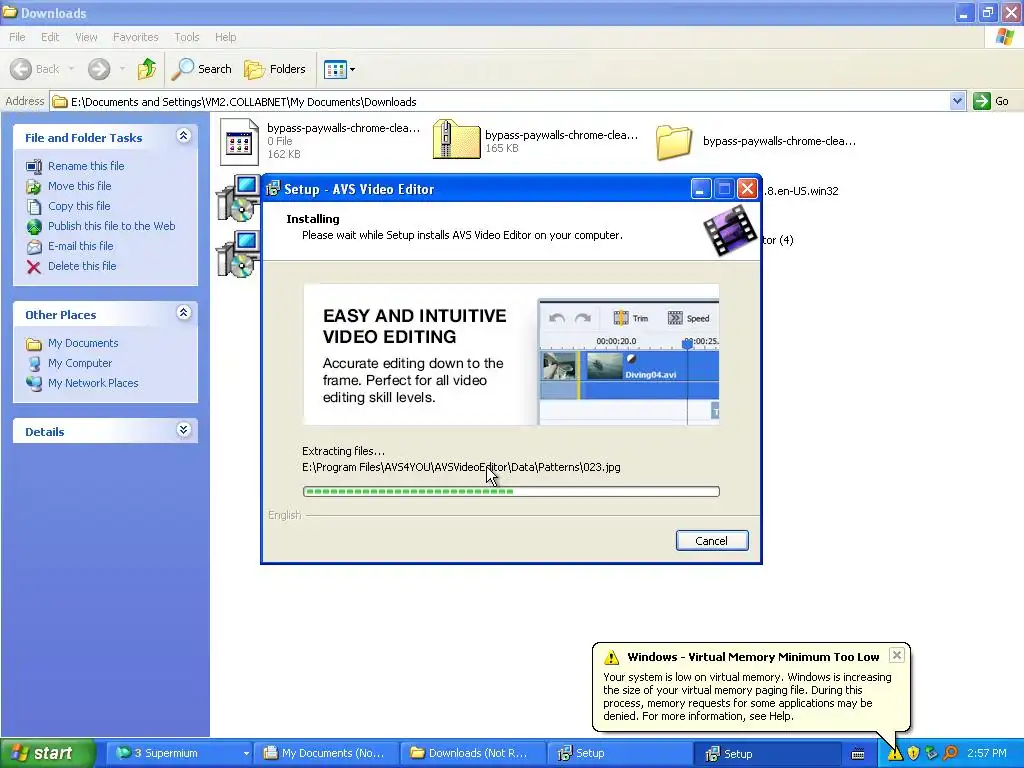The width and height of the screenshot is (1024, 768).
Task: Click the first Setup taskbar button
Action: point(618,753)
